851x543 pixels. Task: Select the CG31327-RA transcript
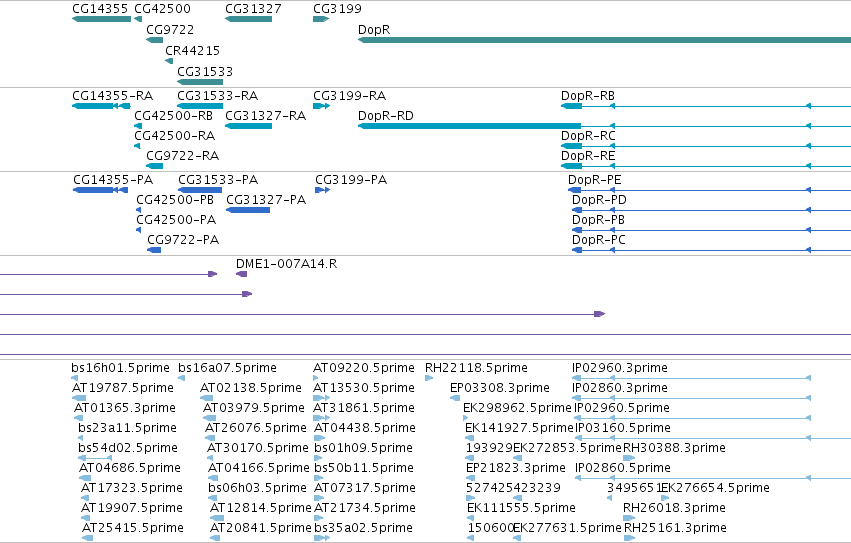[249, 126]
